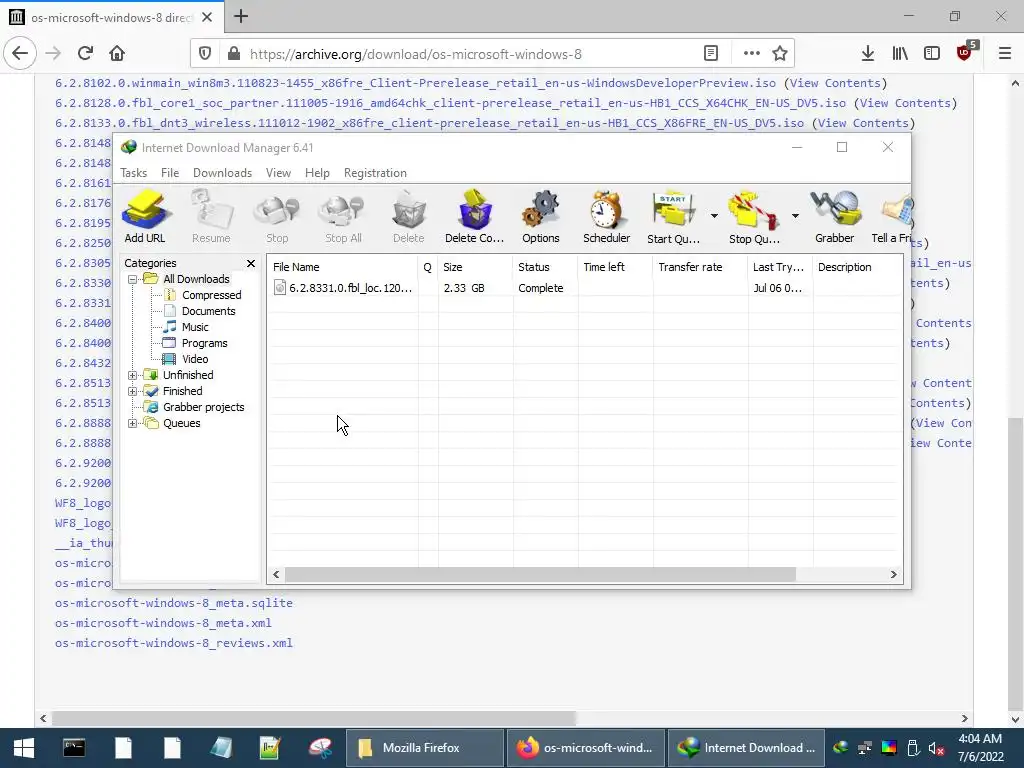Open the View menu in IDM
Viewport: 1024px width, 768px height.
[278, 173]
